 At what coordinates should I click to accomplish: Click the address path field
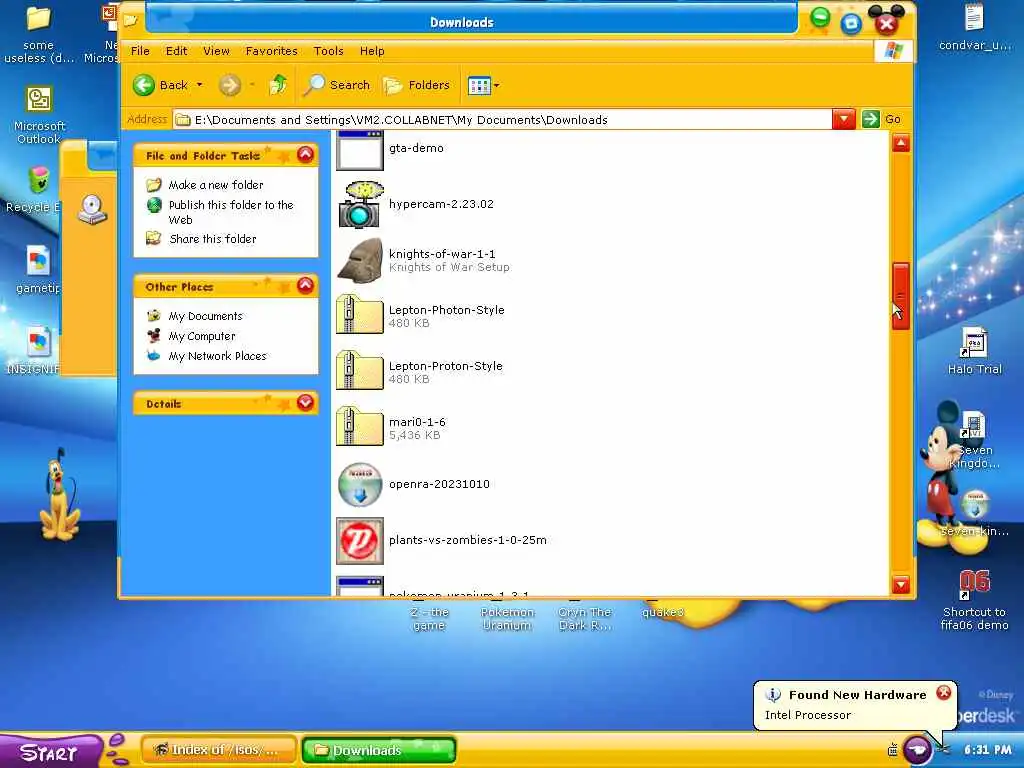[503, 120]
